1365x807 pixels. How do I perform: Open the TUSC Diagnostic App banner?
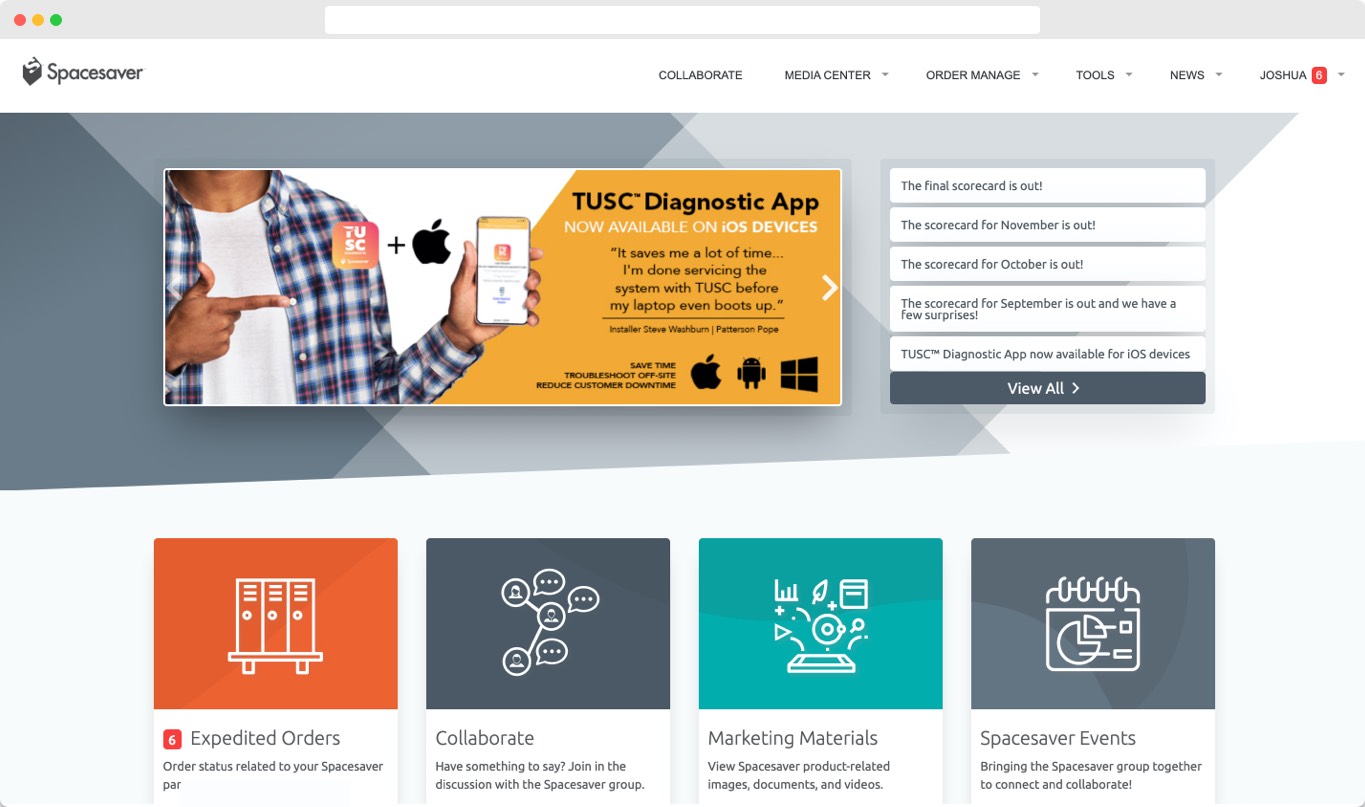click(x=503, y=287)
